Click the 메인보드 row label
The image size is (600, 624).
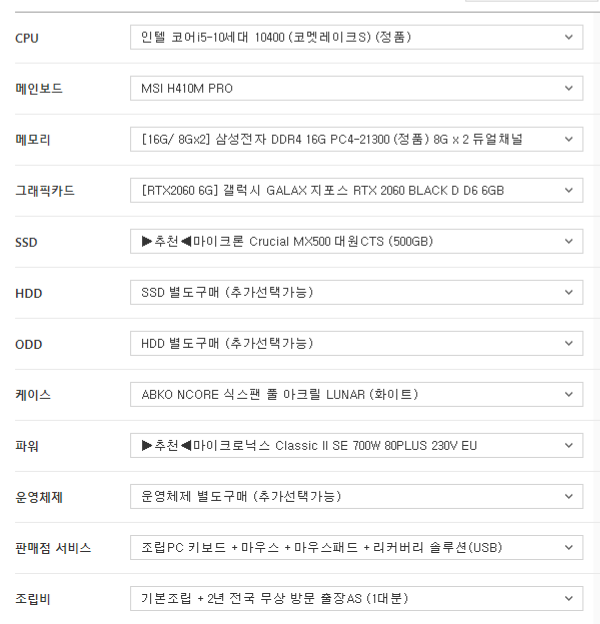pyautogui.click(x=39, y=89)
